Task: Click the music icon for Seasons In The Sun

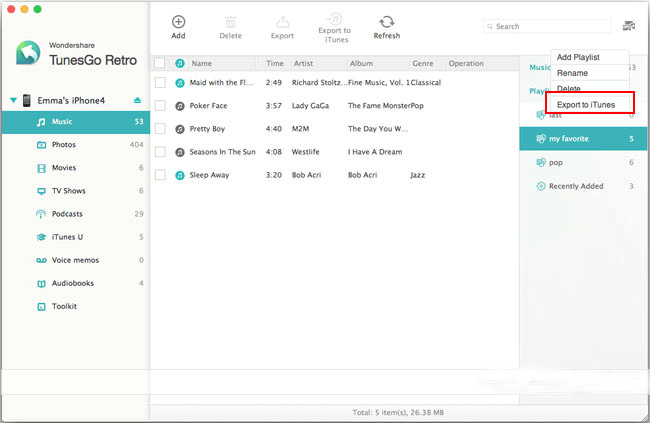Action: pyautogui.click(x=179, y=152)
